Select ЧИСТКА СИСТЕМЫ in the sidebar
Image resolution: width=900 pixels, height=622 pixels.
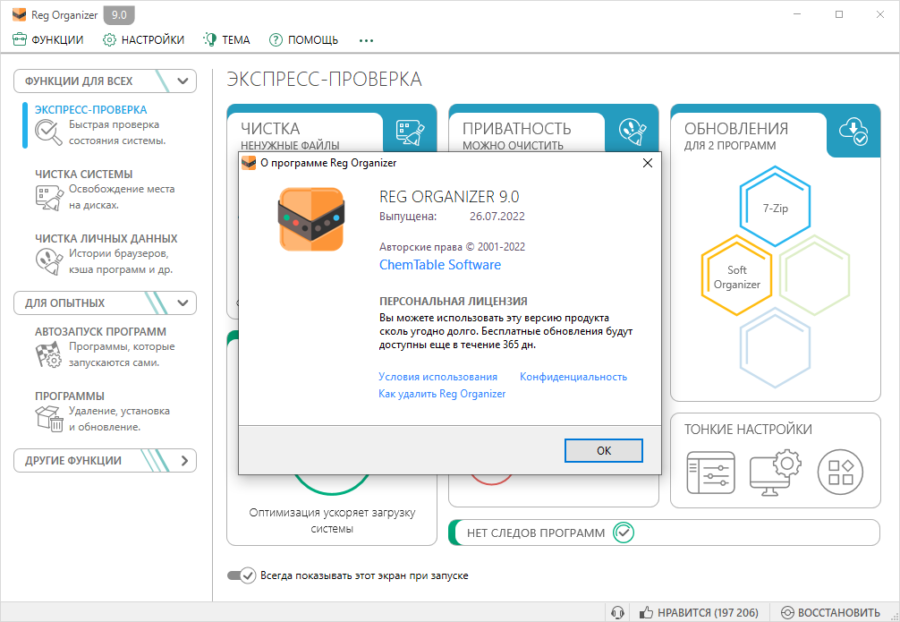84,174
